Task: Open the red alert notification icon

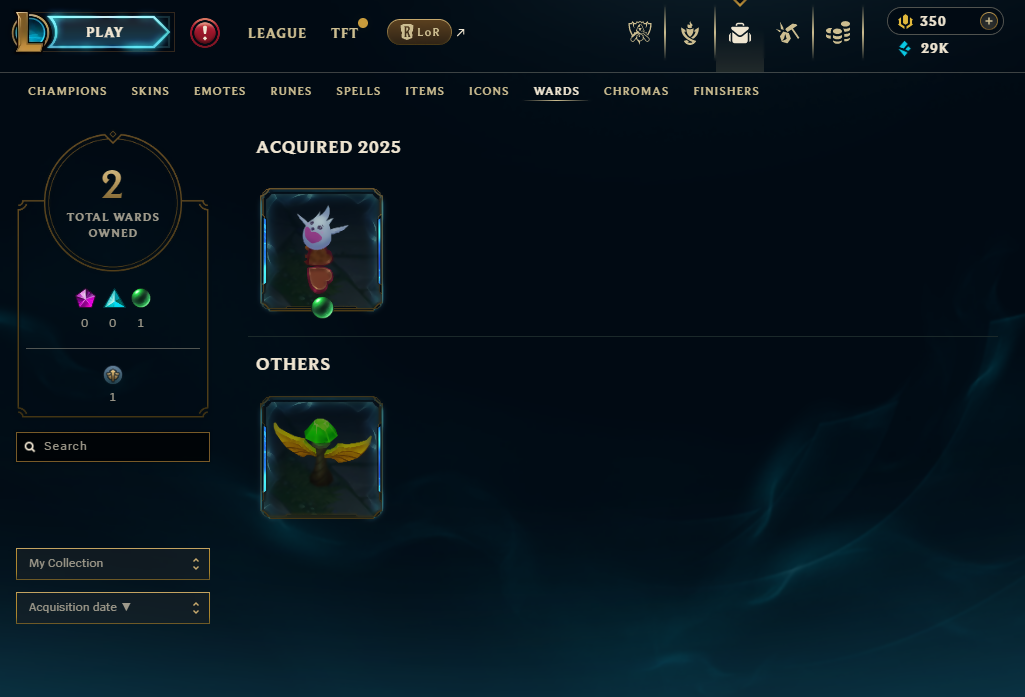Action: [205, 33]
